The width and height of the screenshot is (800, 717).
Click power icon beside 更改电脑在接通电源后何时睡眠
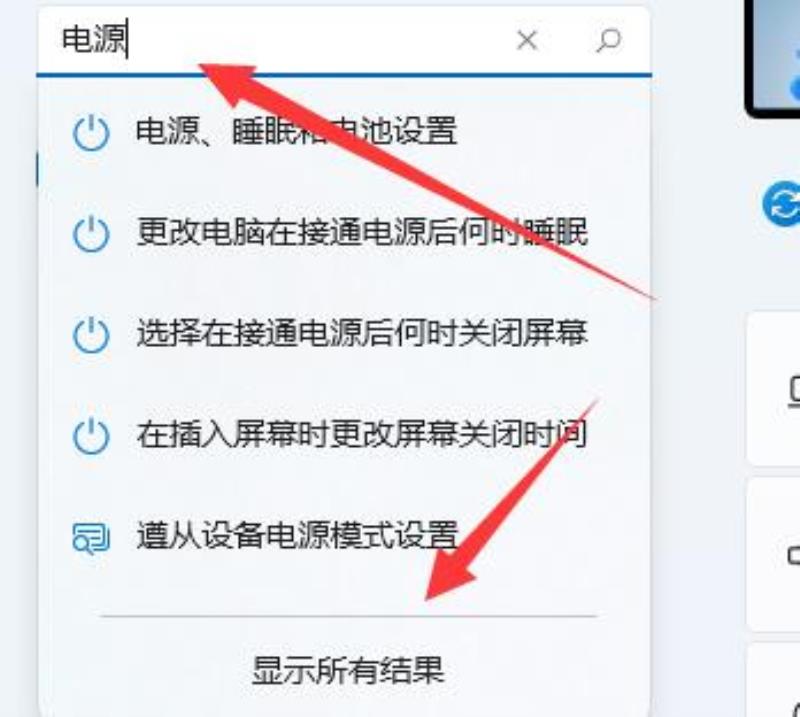coord(91,234)
